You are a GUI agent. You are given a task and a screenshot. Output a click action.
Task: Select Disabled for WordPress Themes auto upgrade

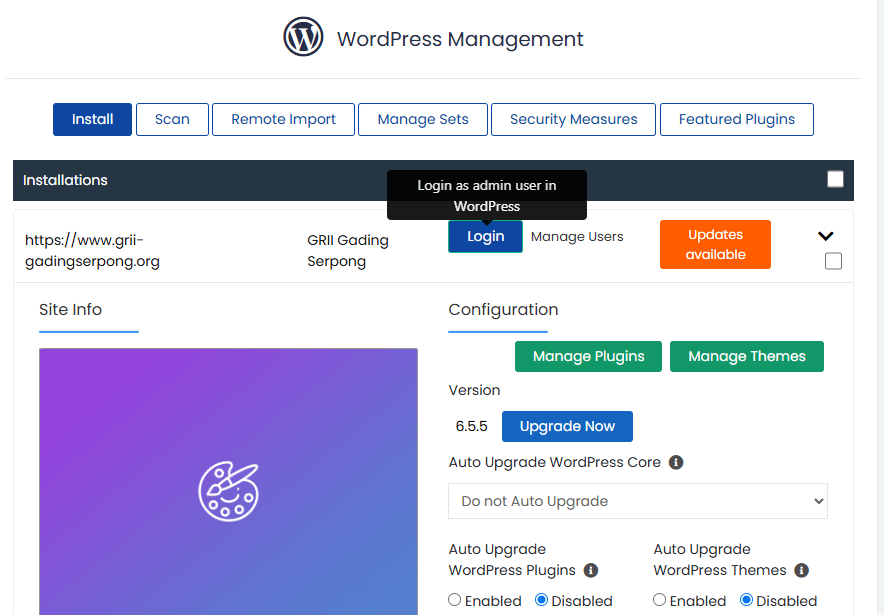tap(746, 600)
